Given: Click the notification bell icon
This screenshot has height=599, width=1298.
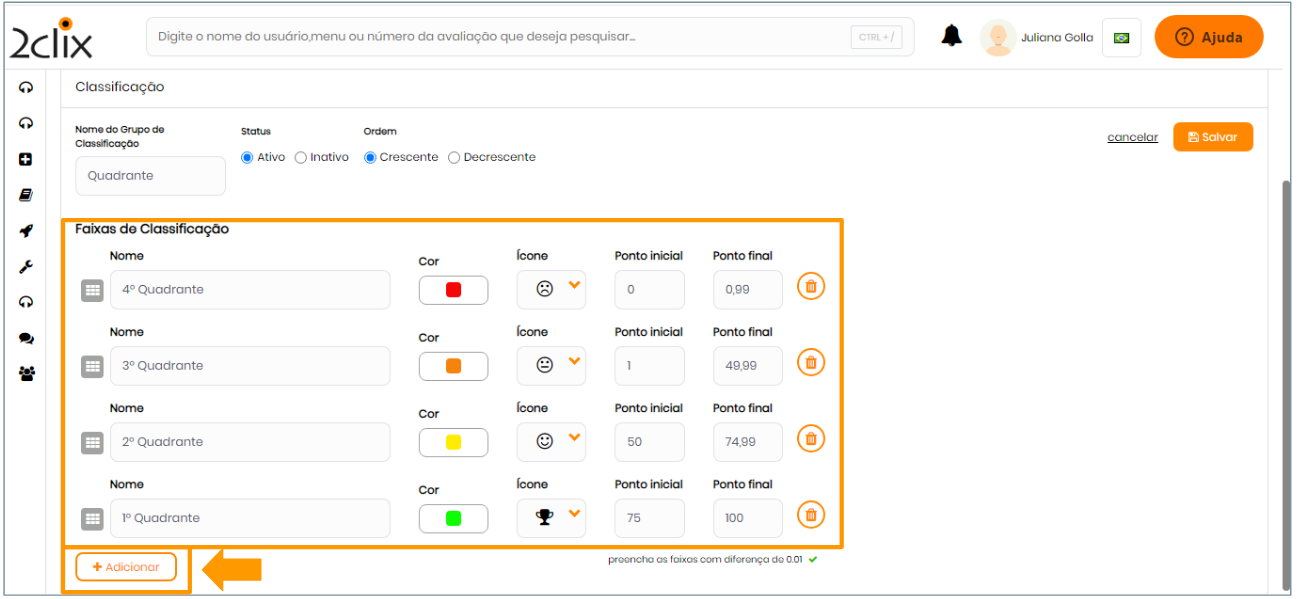Looking at the screenshot, I should tap(951, 37).
